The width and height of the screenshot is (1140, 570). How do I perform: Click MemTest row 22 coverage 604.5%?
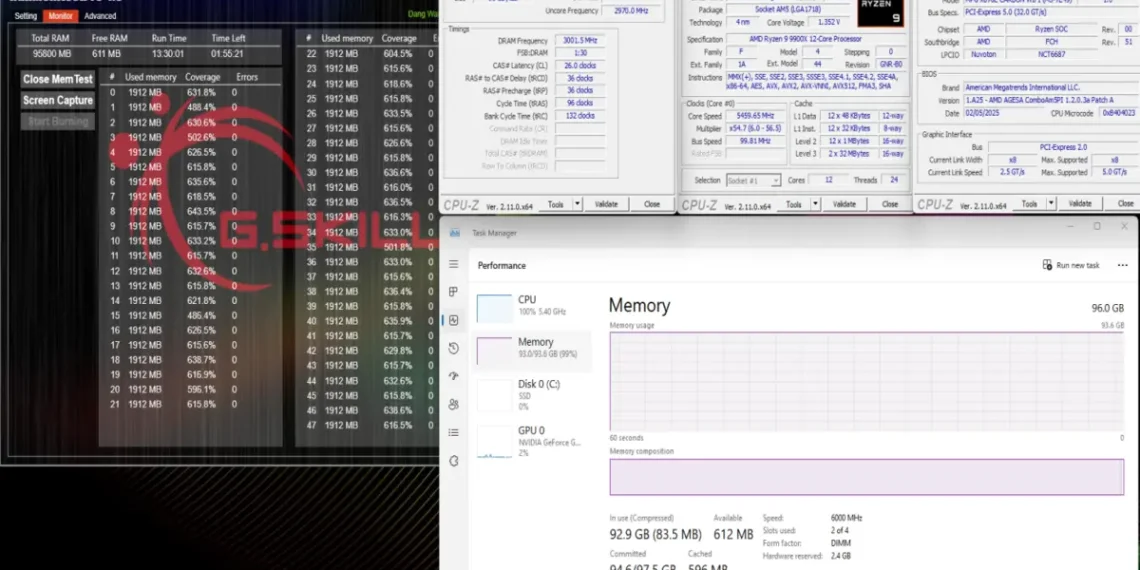pos(398,54)
